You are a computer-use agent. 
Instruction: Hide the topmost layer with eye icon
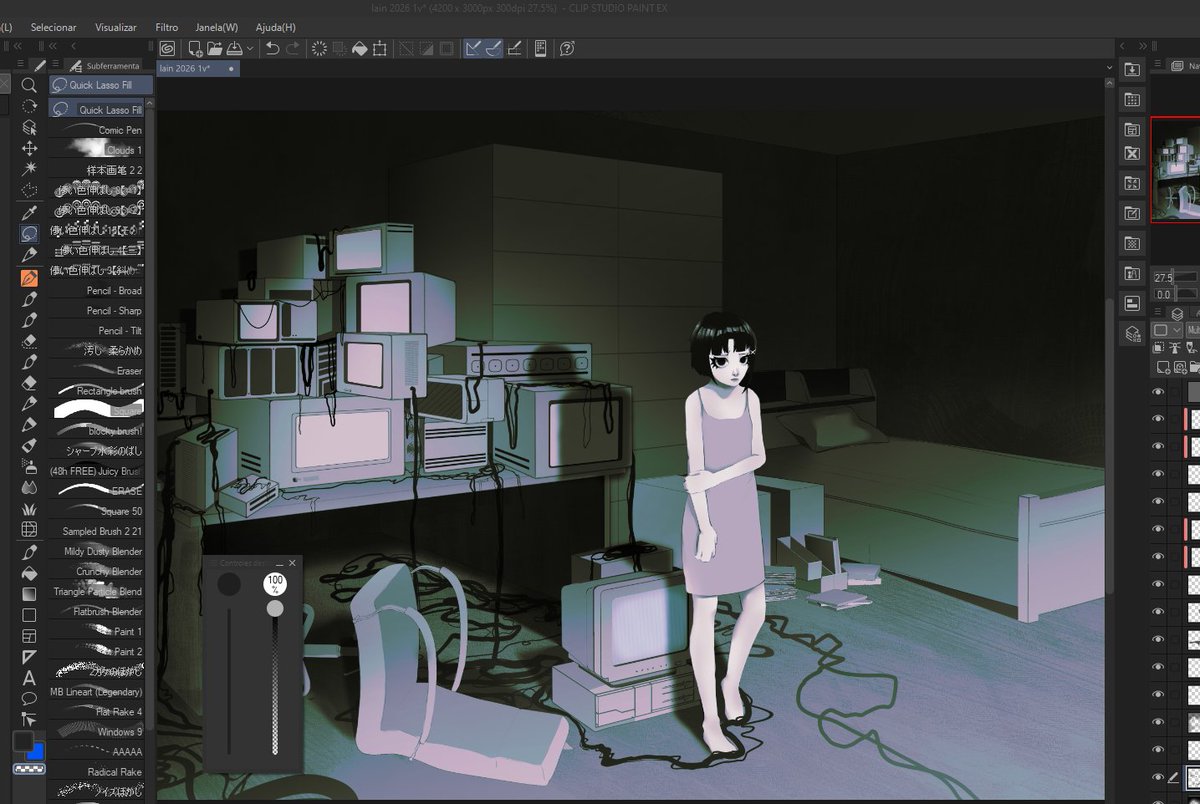click(x=1158, y=391)
